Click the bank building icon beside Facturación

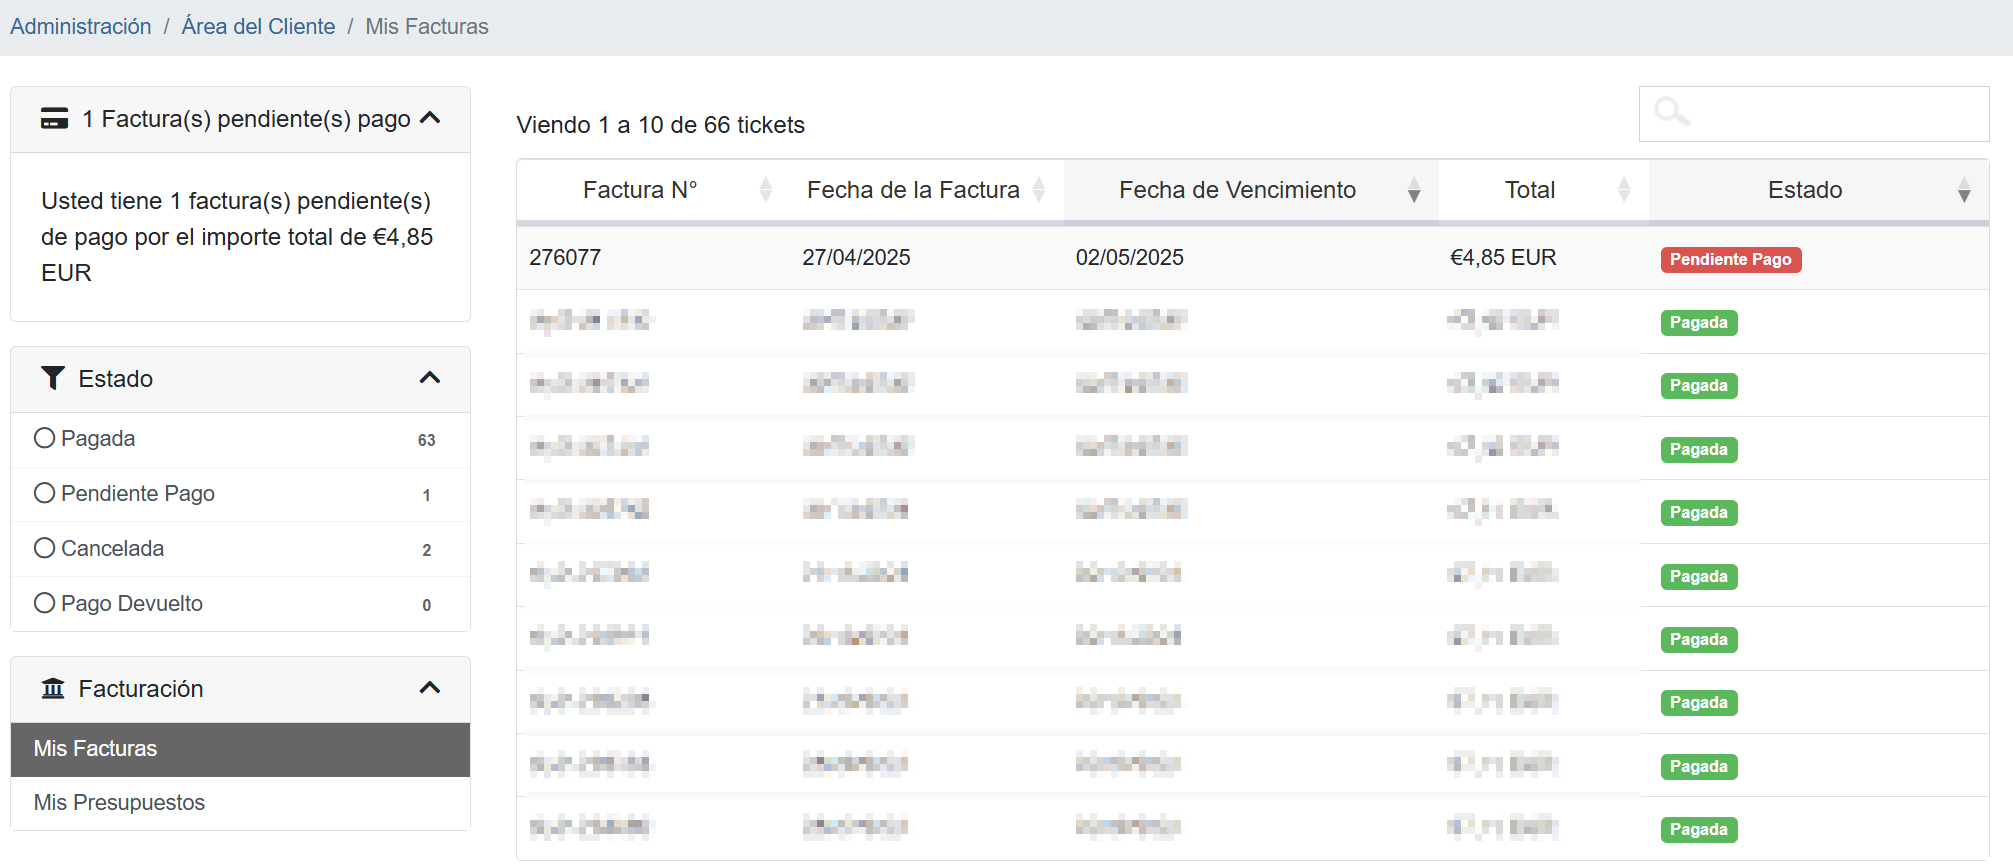pyautogui.click(x=53, y=688)
